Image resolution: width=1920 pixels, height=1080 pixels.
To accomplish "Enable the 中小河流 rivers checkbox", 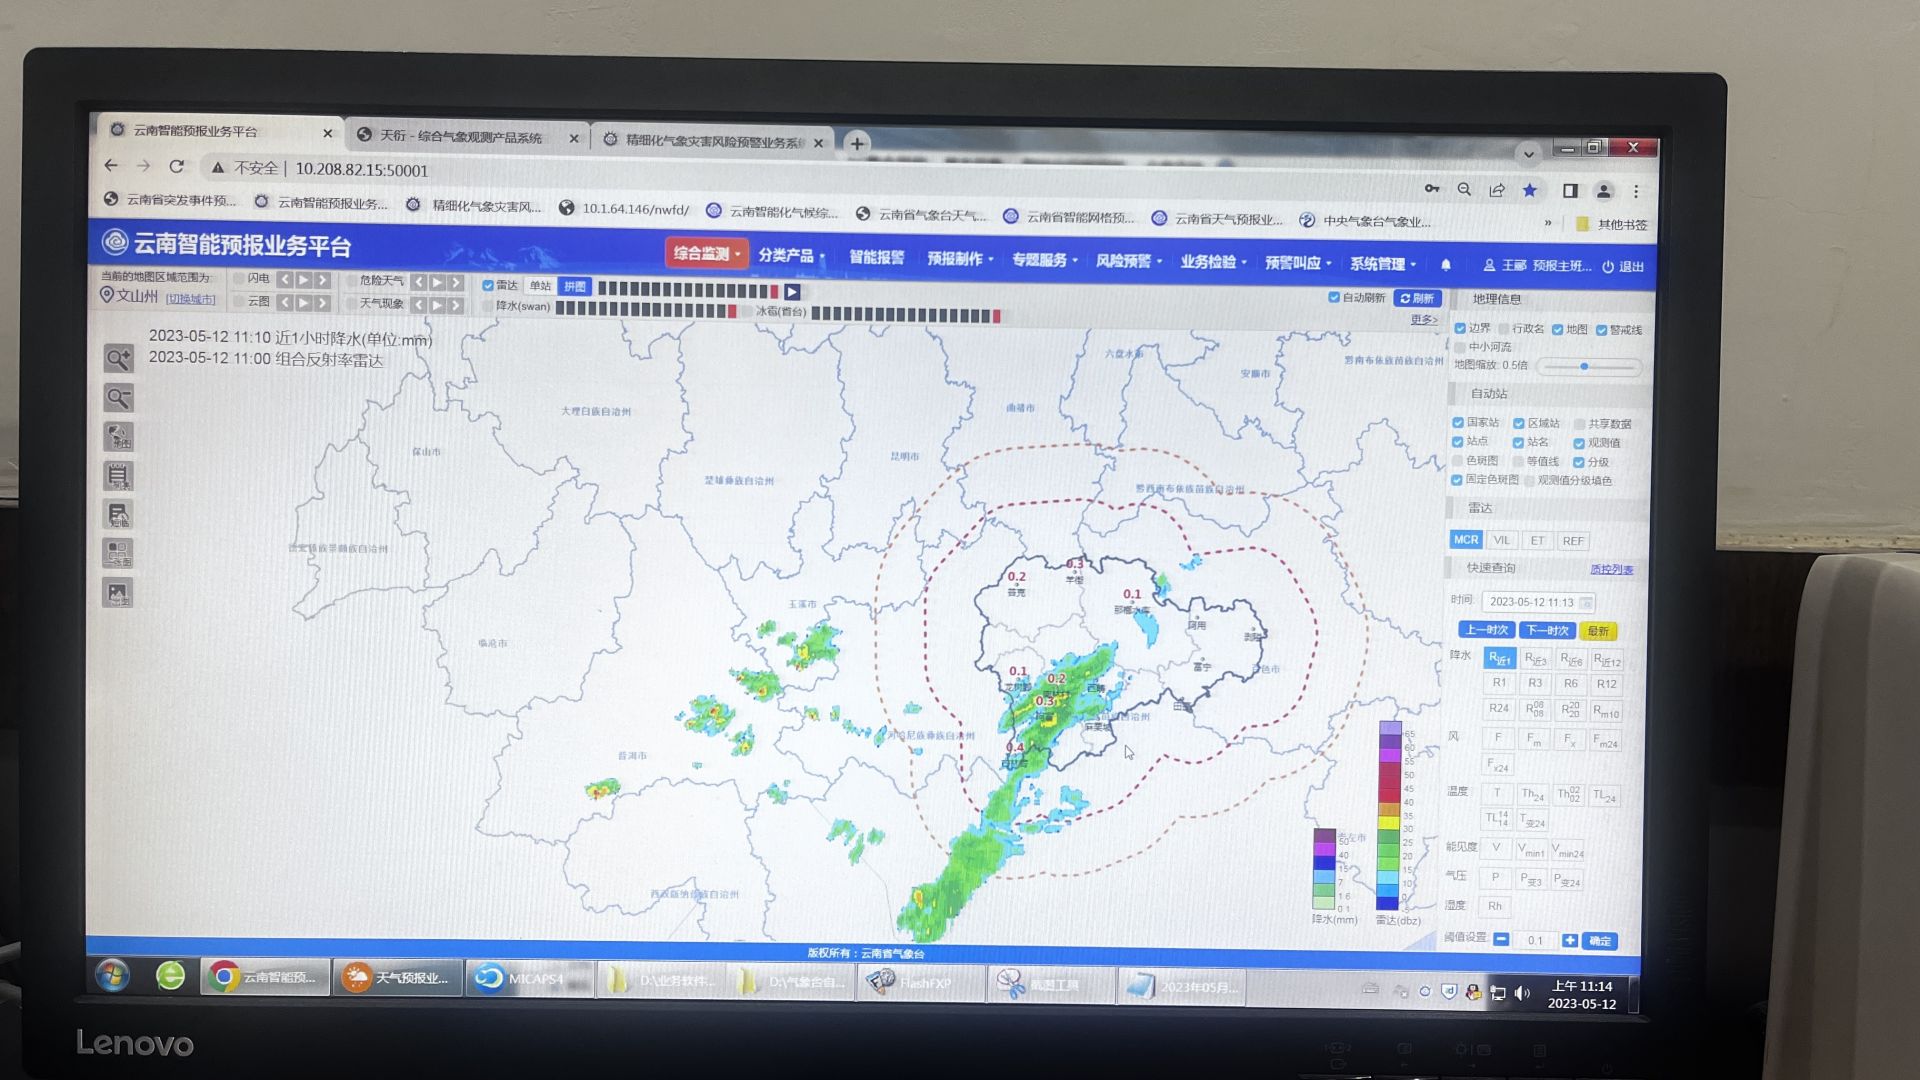I will [1460, 347].
